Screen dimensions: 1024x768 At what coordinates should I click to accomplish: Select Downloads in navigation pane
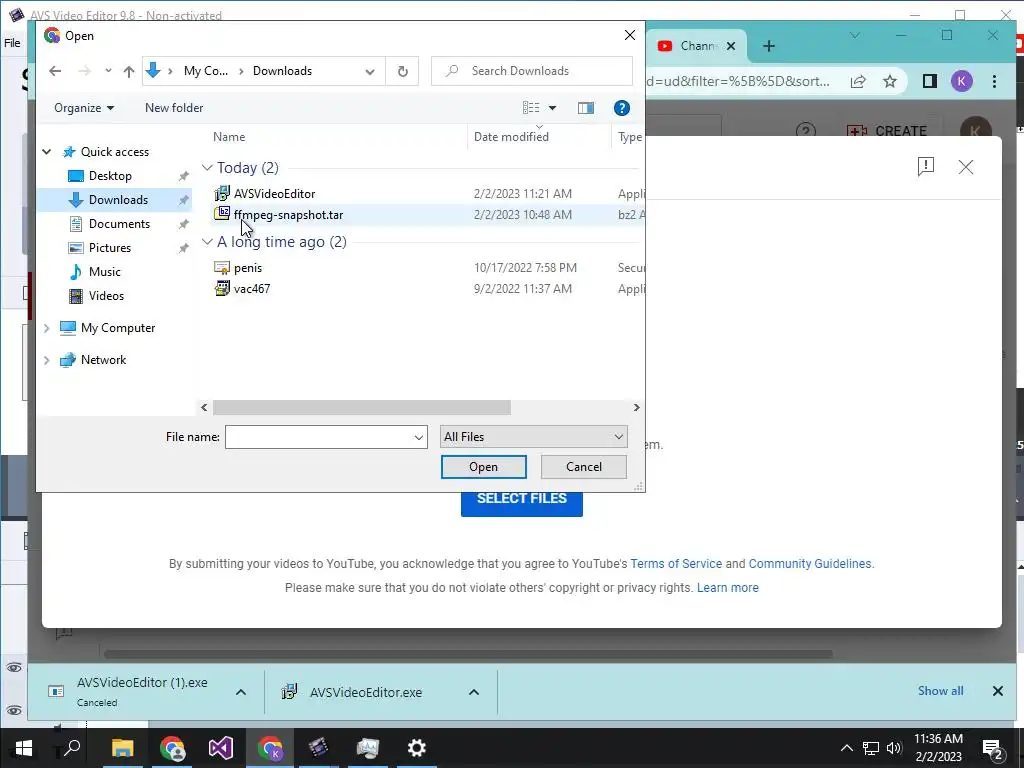point(118,200)
